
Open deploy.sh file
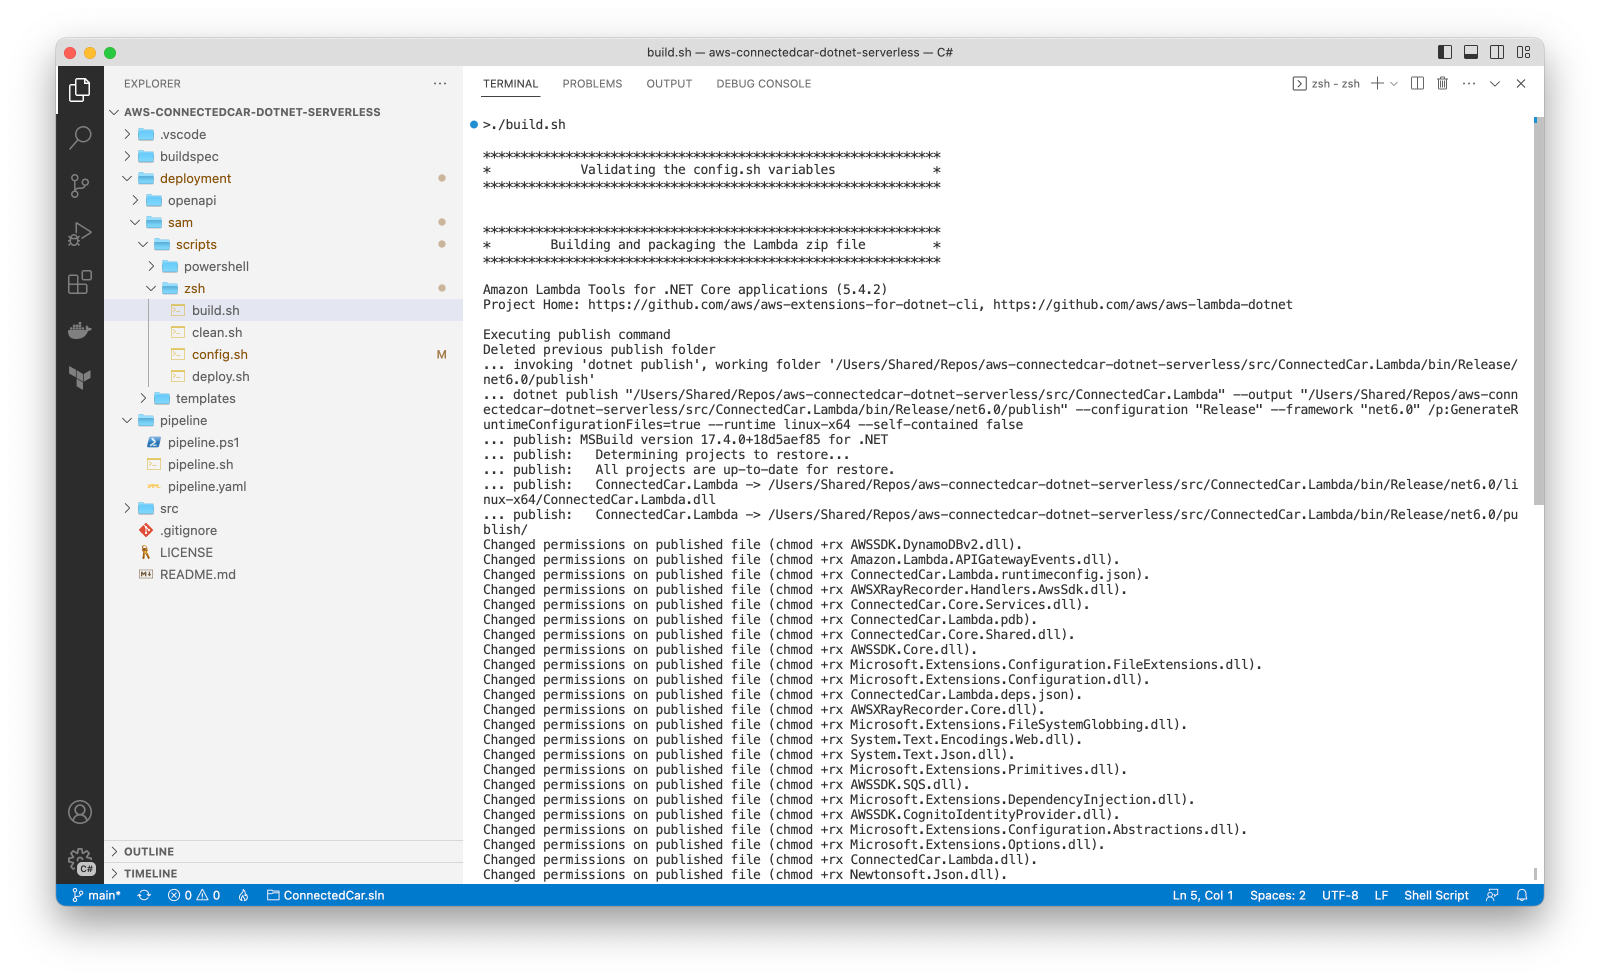click(x=283, y=376)
